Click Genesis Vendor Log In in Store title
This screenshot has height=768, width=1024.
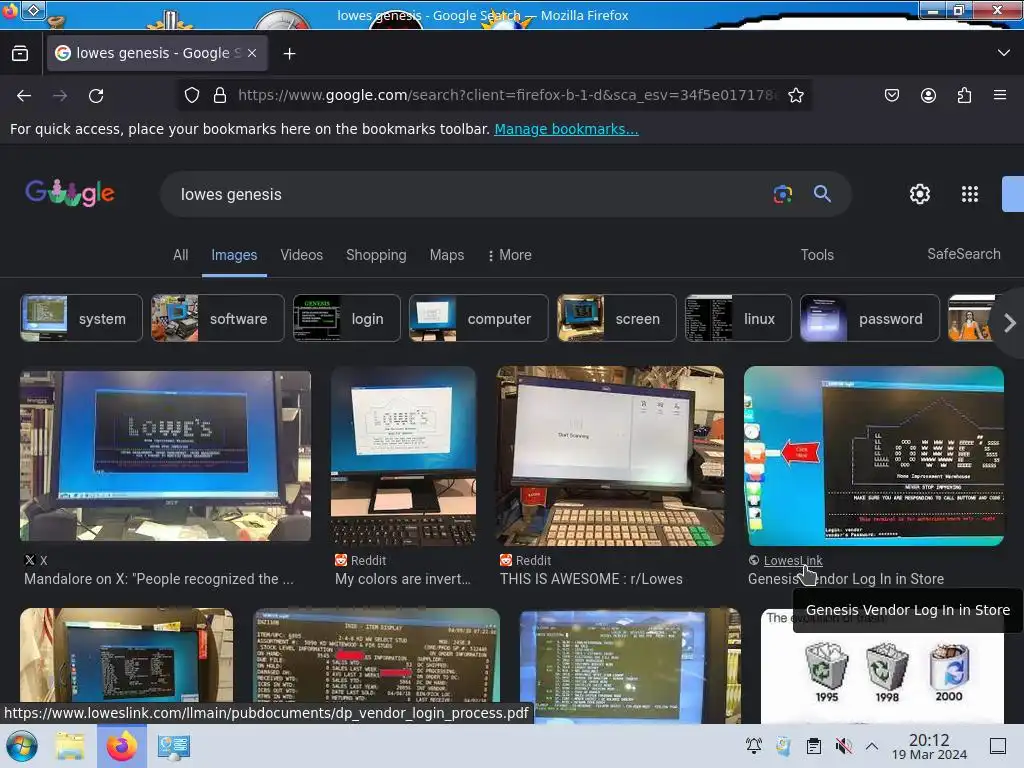[x=846, y=579]
